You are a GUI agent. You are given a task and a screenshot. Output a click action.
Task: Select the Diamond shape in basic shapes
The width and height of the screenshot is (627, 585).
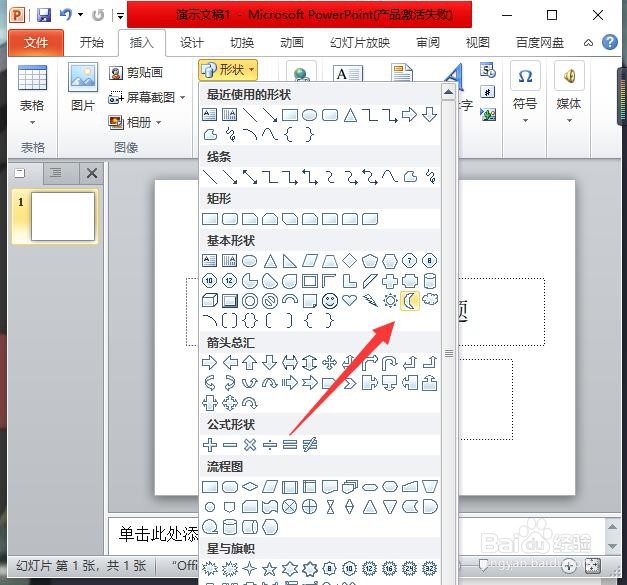(349, 261)
